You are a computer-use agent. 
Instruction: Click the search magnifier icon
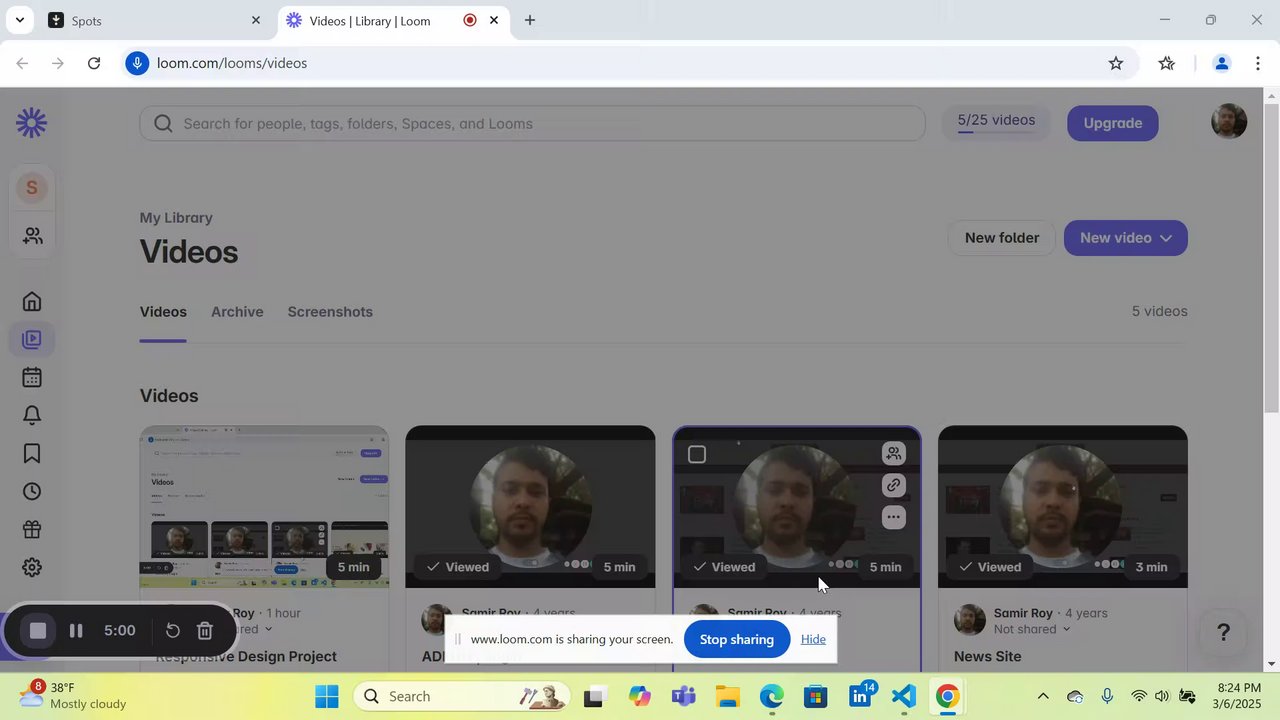point(163,124)
